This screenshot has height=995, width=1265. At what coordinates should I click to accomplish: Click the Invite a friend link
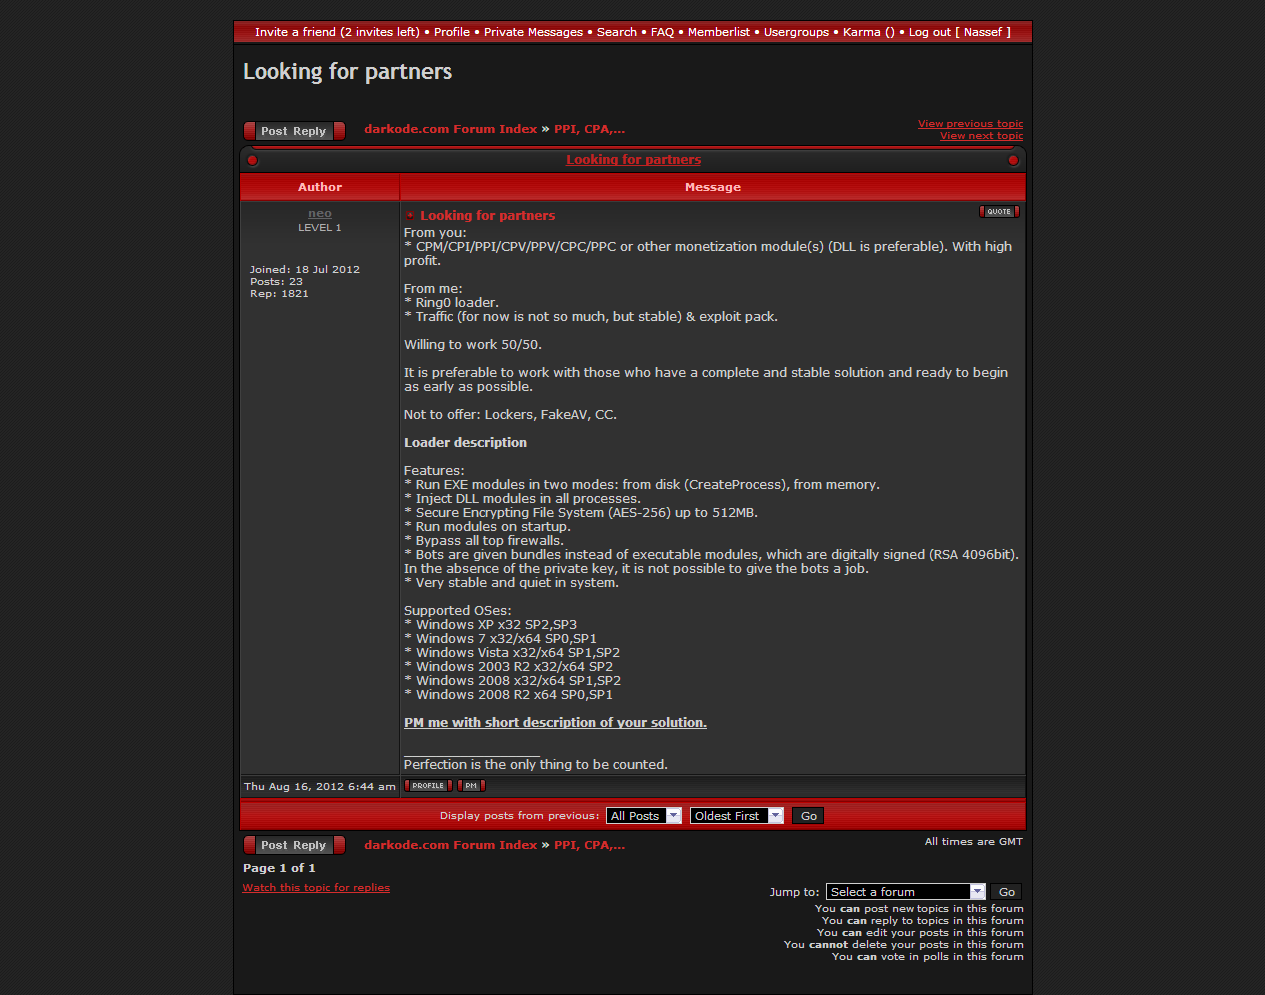coord(336,32)
